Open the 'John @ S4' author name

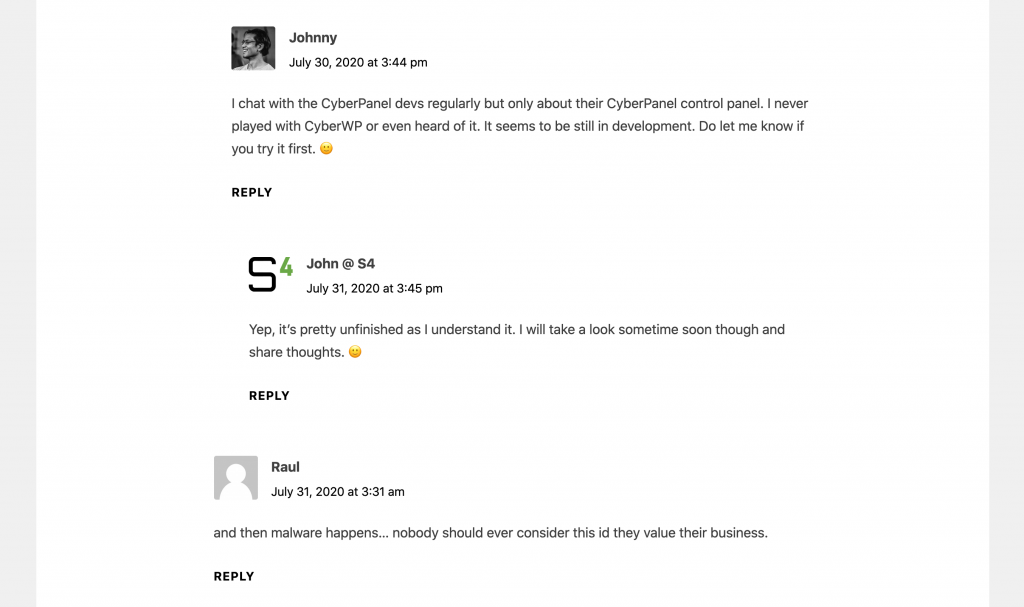tap(340, 264)
